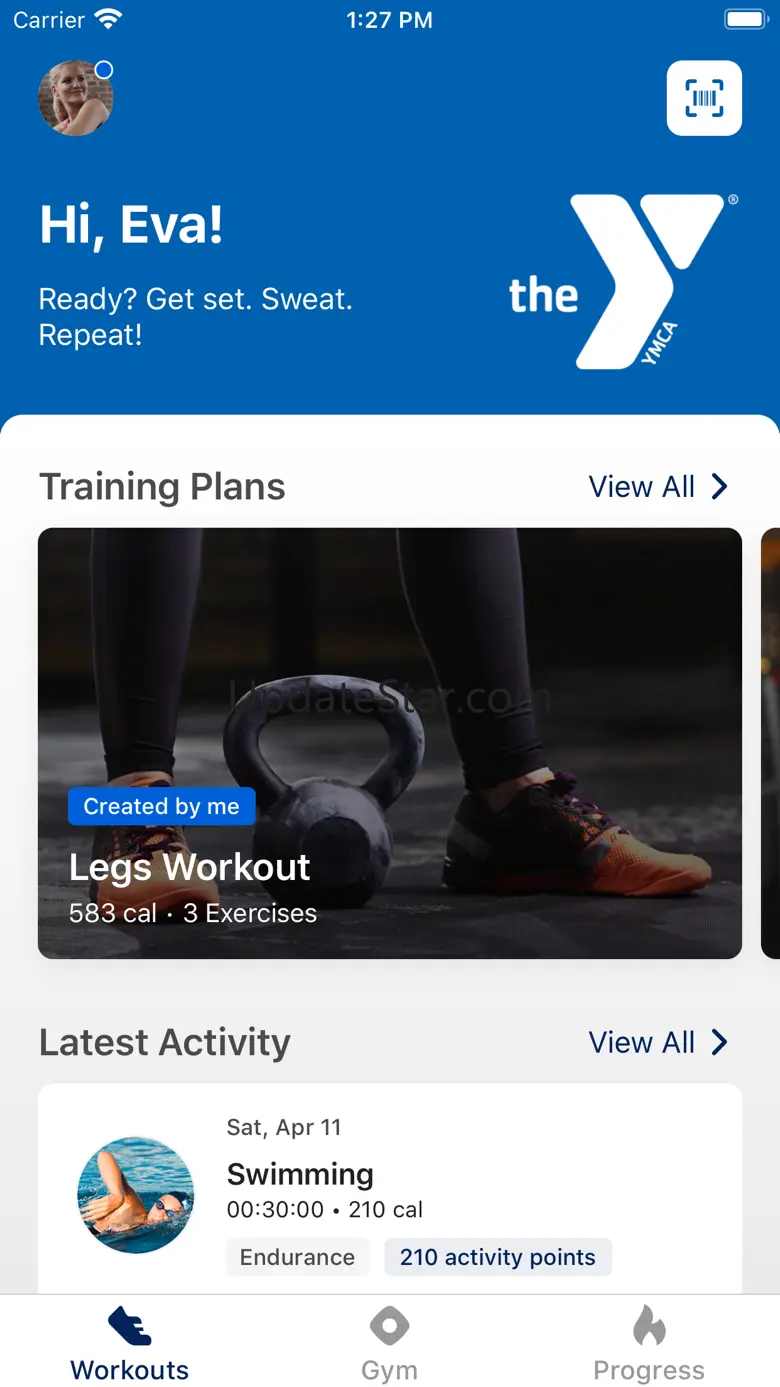780x1387 pixels.
Task: Tap the Wi-Fi icon in status bar
Action: (107, 19)
